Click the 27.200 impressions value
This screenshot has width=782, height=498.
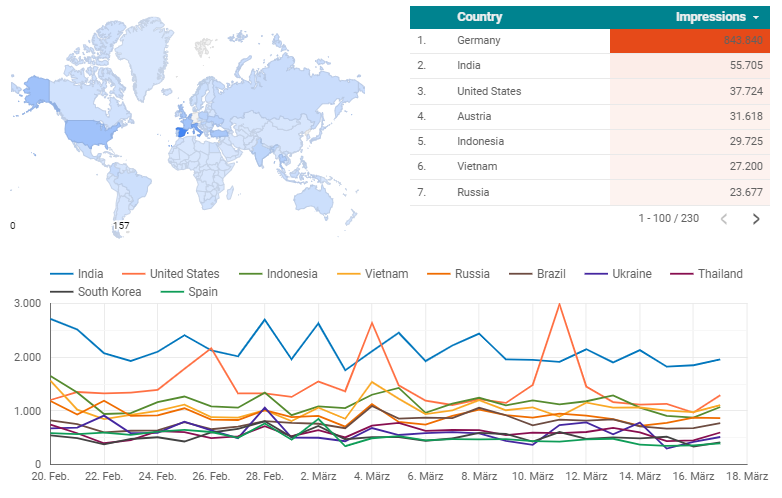(x=746, y=166)
